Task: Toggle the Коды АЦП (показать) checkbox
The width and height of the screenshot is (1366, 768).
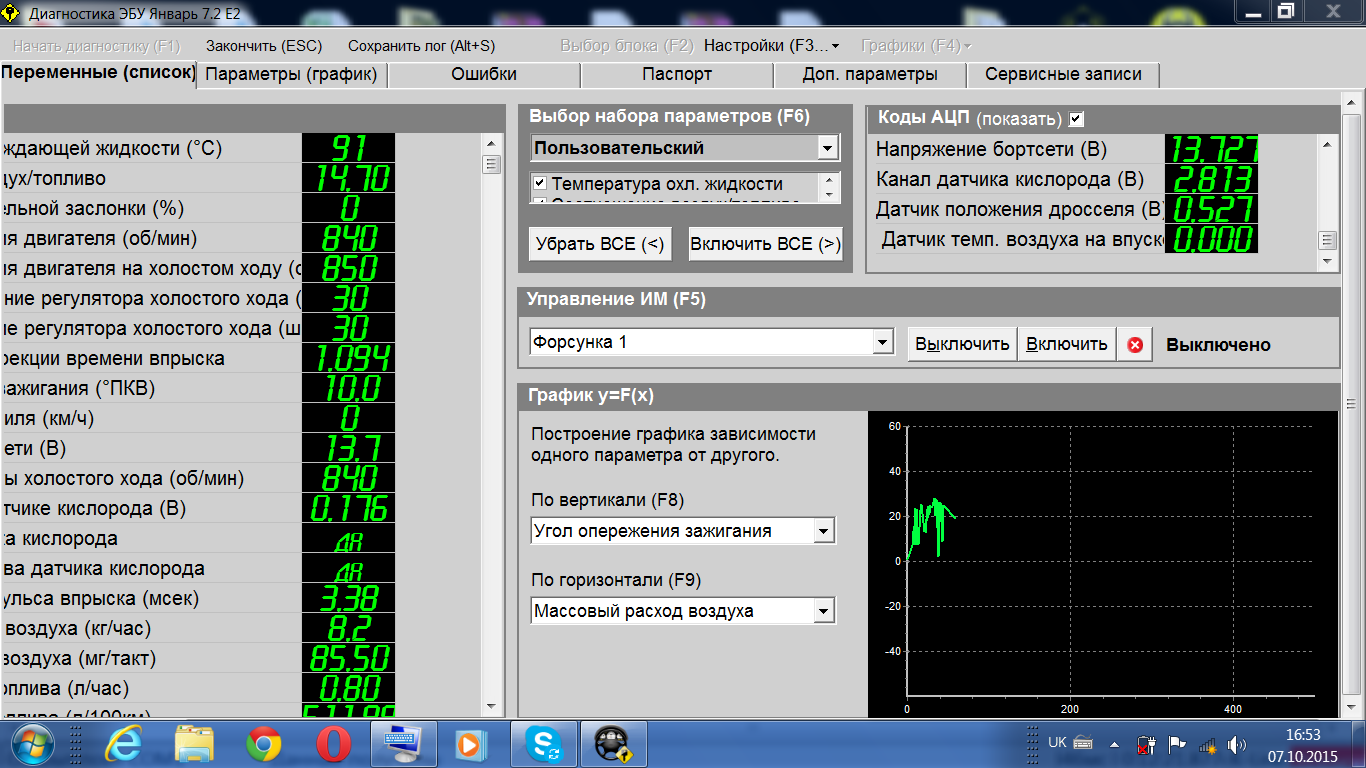Action: (x=1076, y=119)
